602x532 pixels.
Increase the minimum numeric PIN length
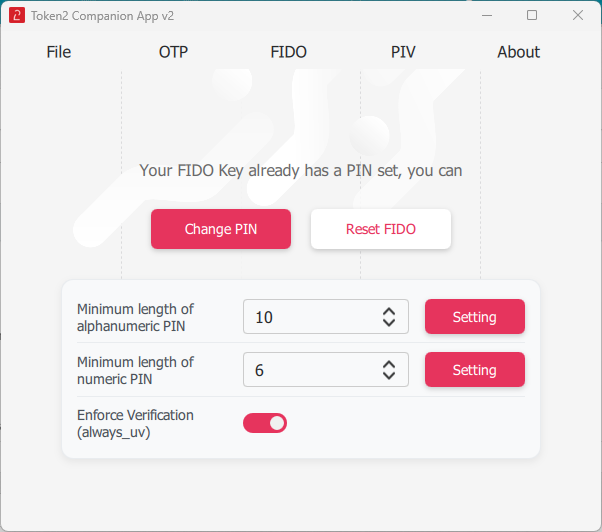[x=389, y=364]
